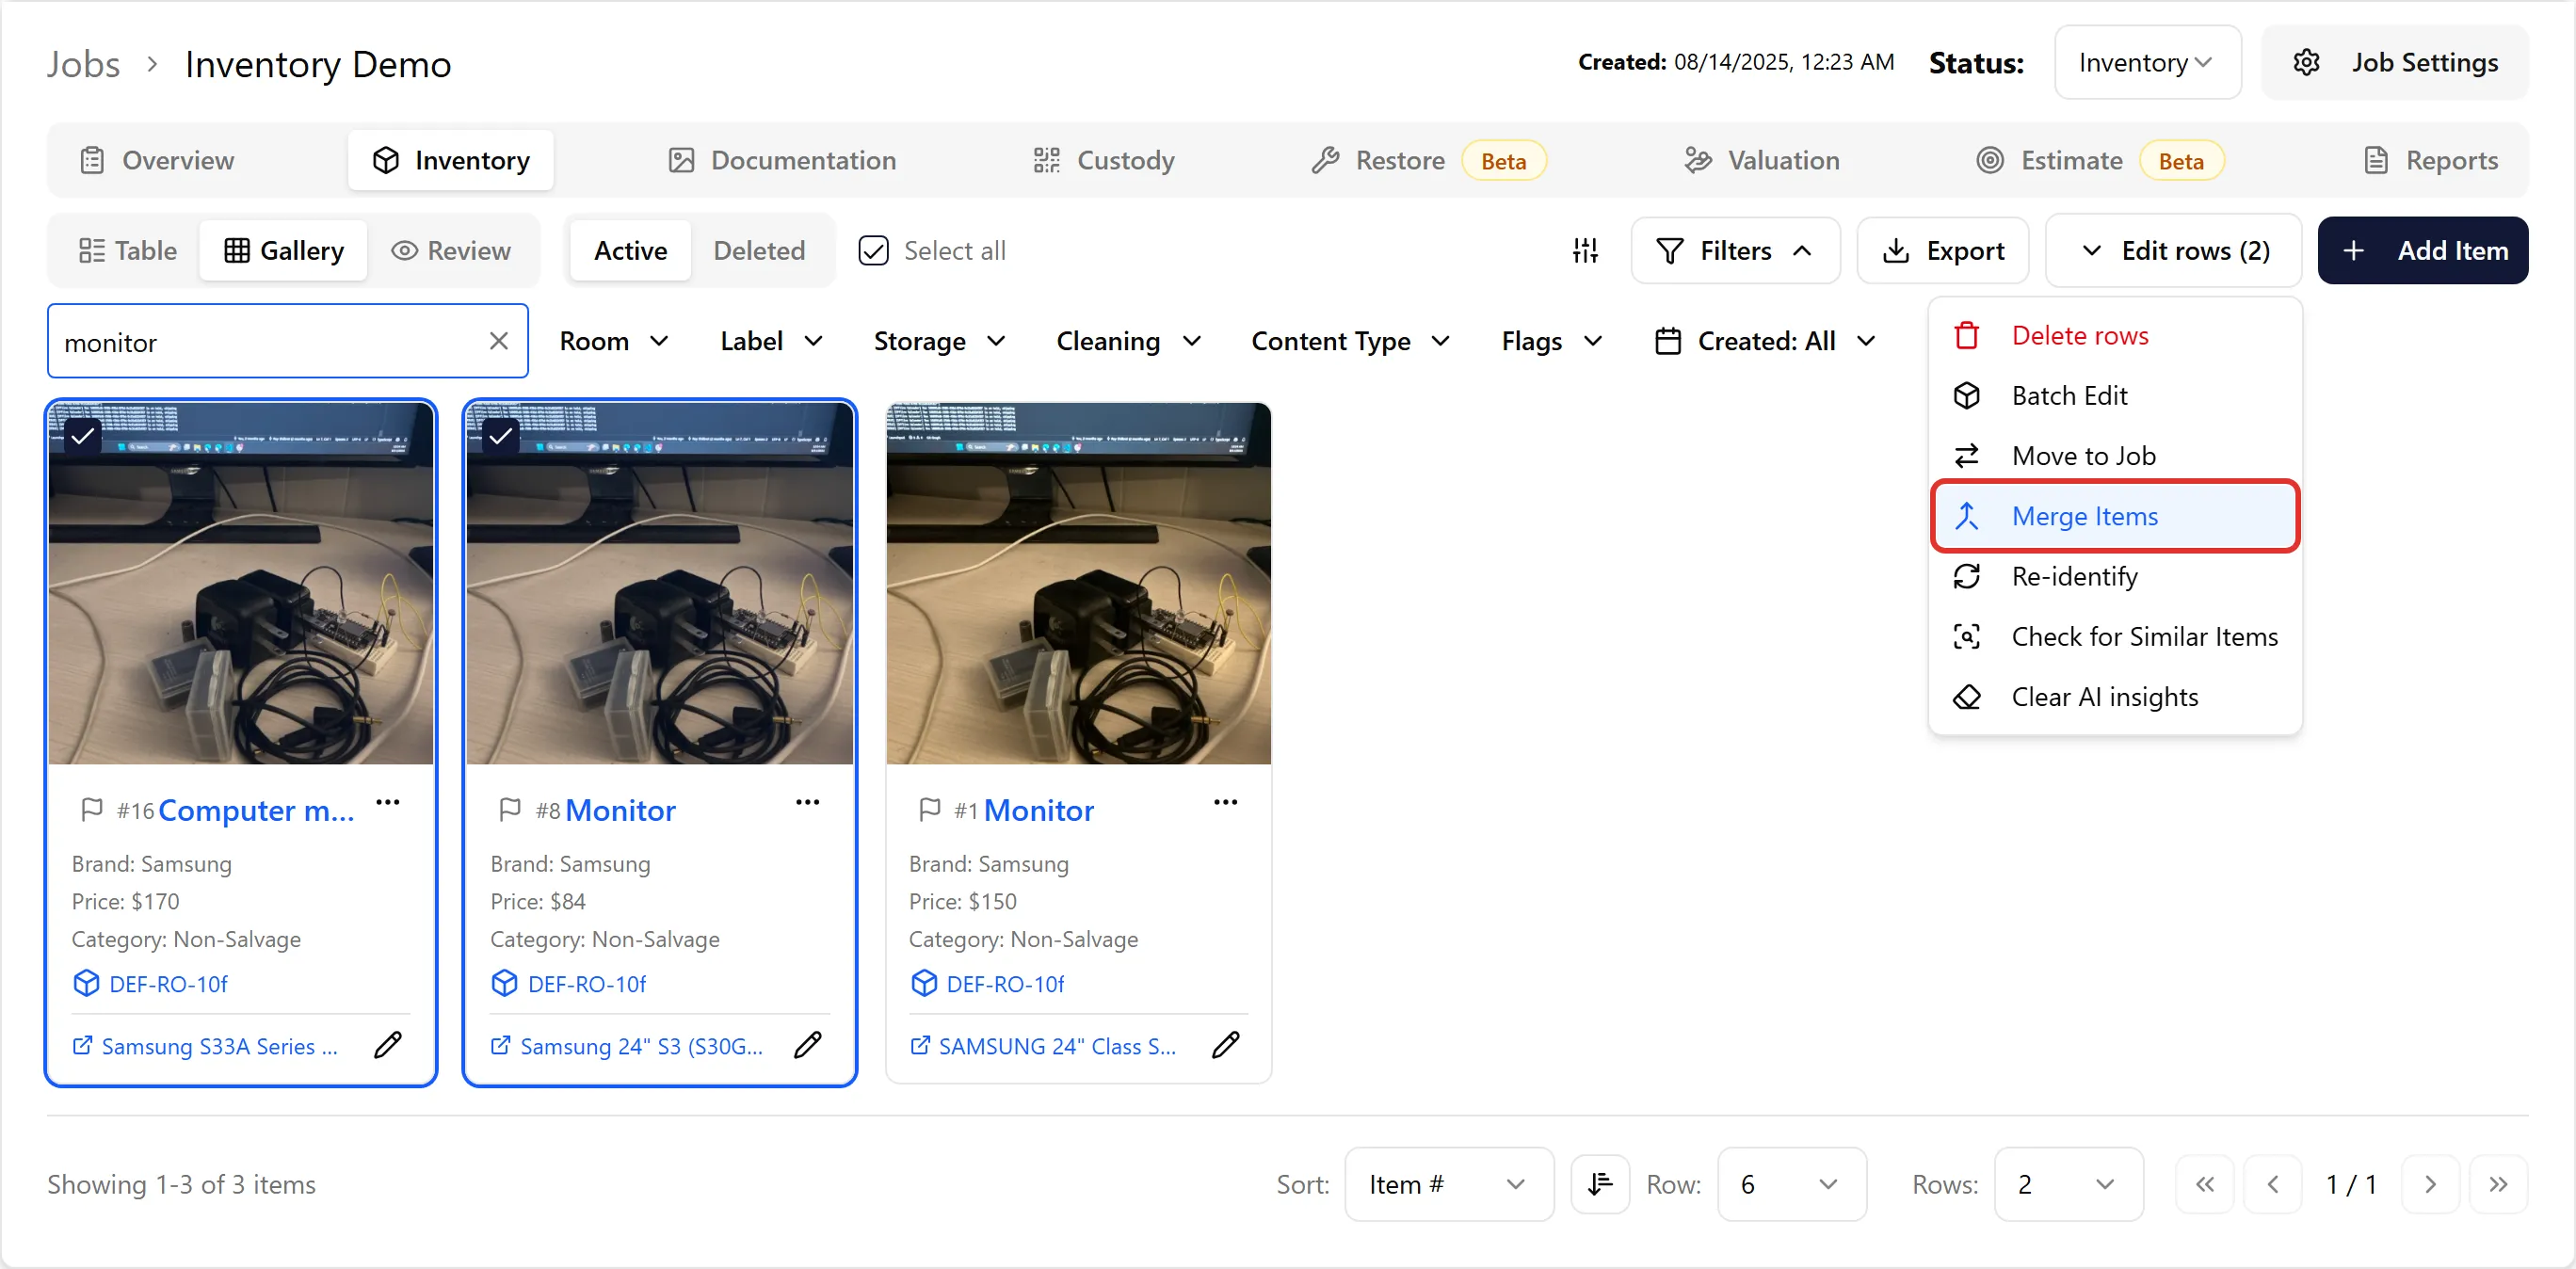Expand the Storage filter
Viewport: 2576px width, 1269px height.
939,341
